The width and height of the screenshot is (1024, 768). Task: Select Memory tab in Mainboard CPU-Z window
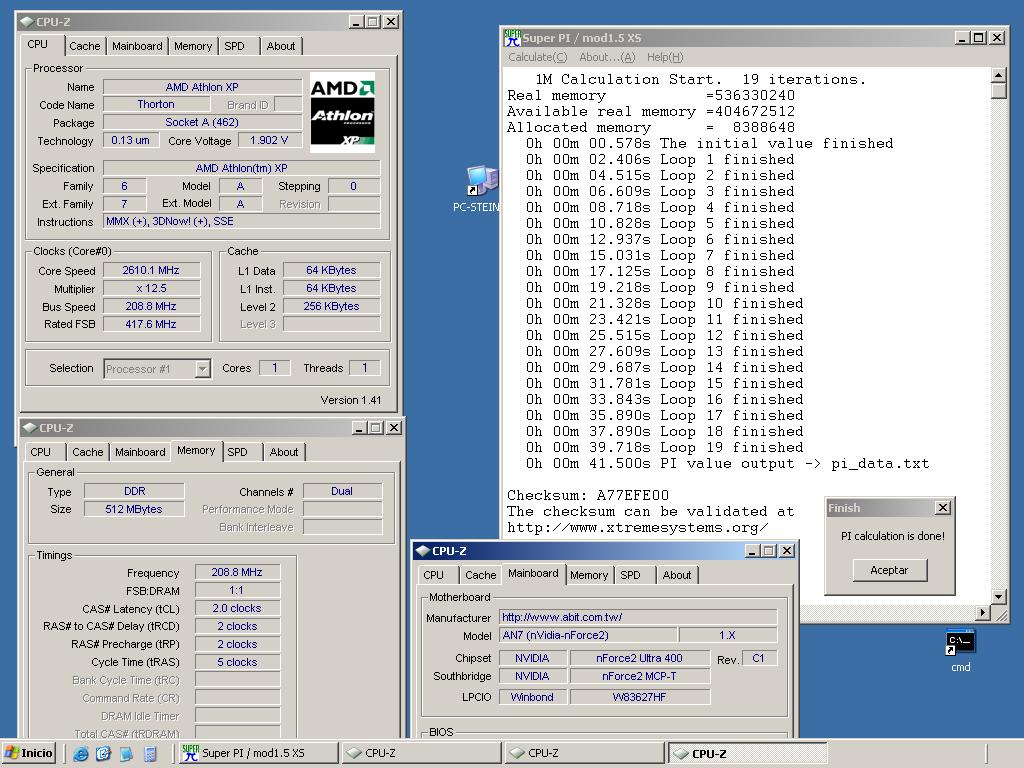click(x=588, y=575)
